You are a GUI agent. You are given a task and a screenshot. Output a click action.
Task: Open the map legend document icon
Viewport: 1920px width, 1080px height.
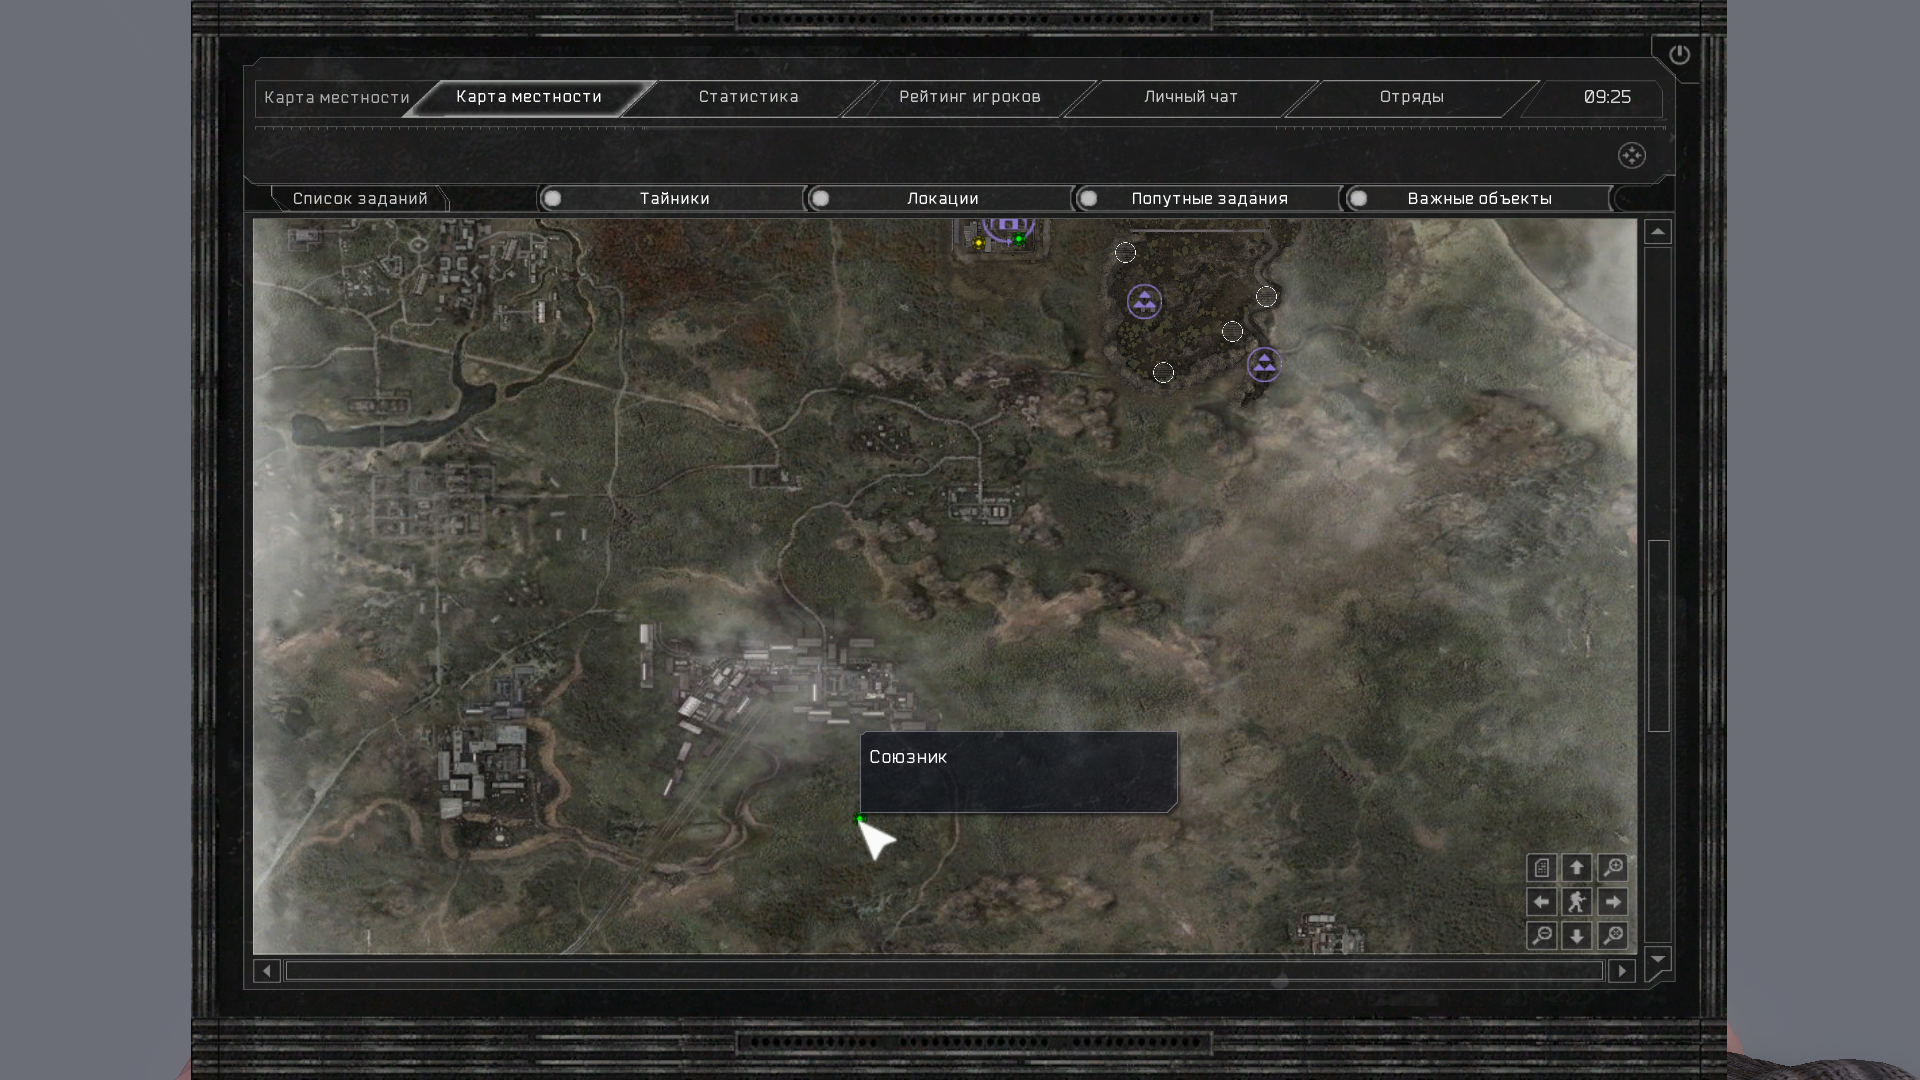pos(1541,867)
